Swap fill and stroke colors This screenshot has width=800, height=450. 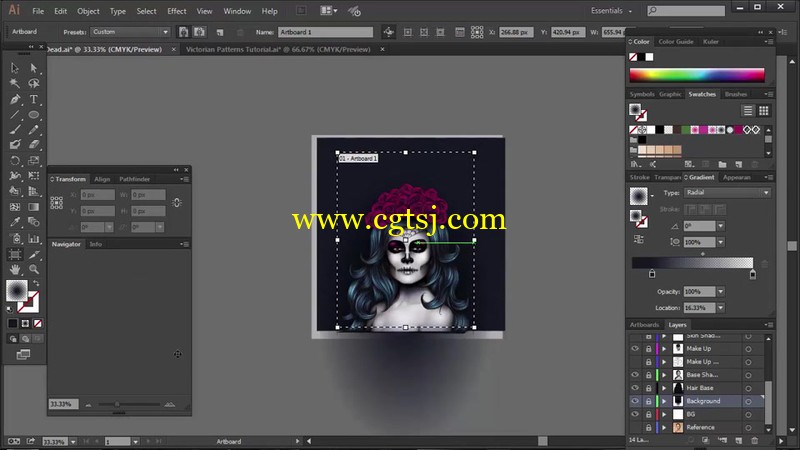point(36,283)
